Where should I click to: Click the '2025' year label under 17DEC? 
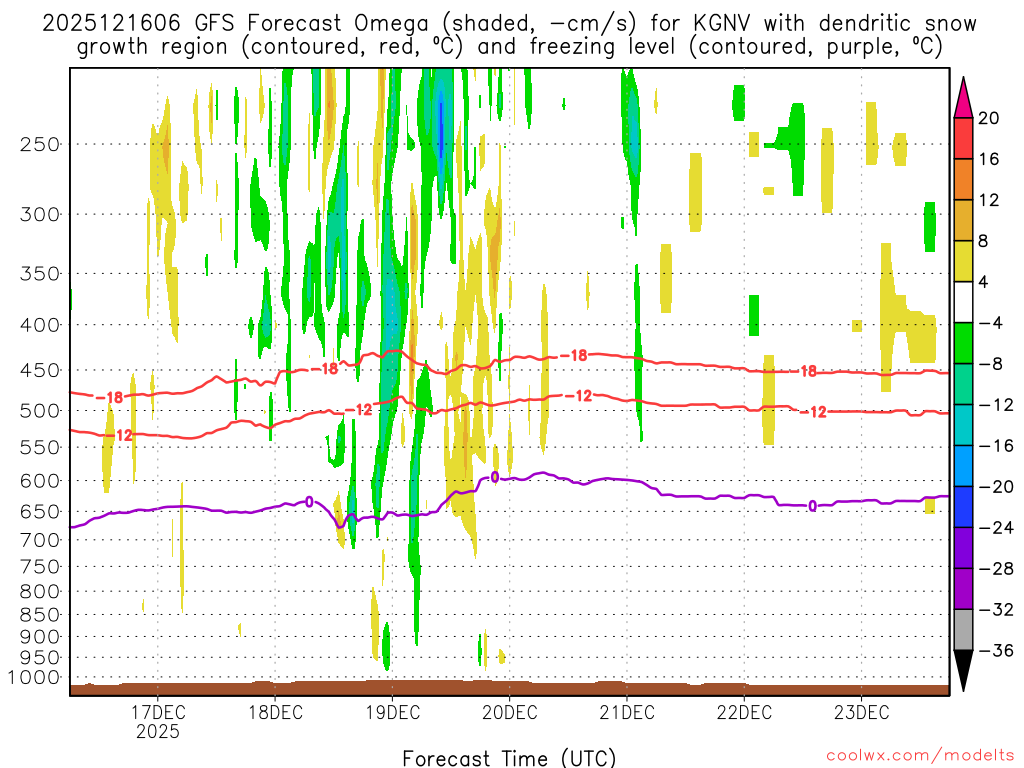coord(157,731)
